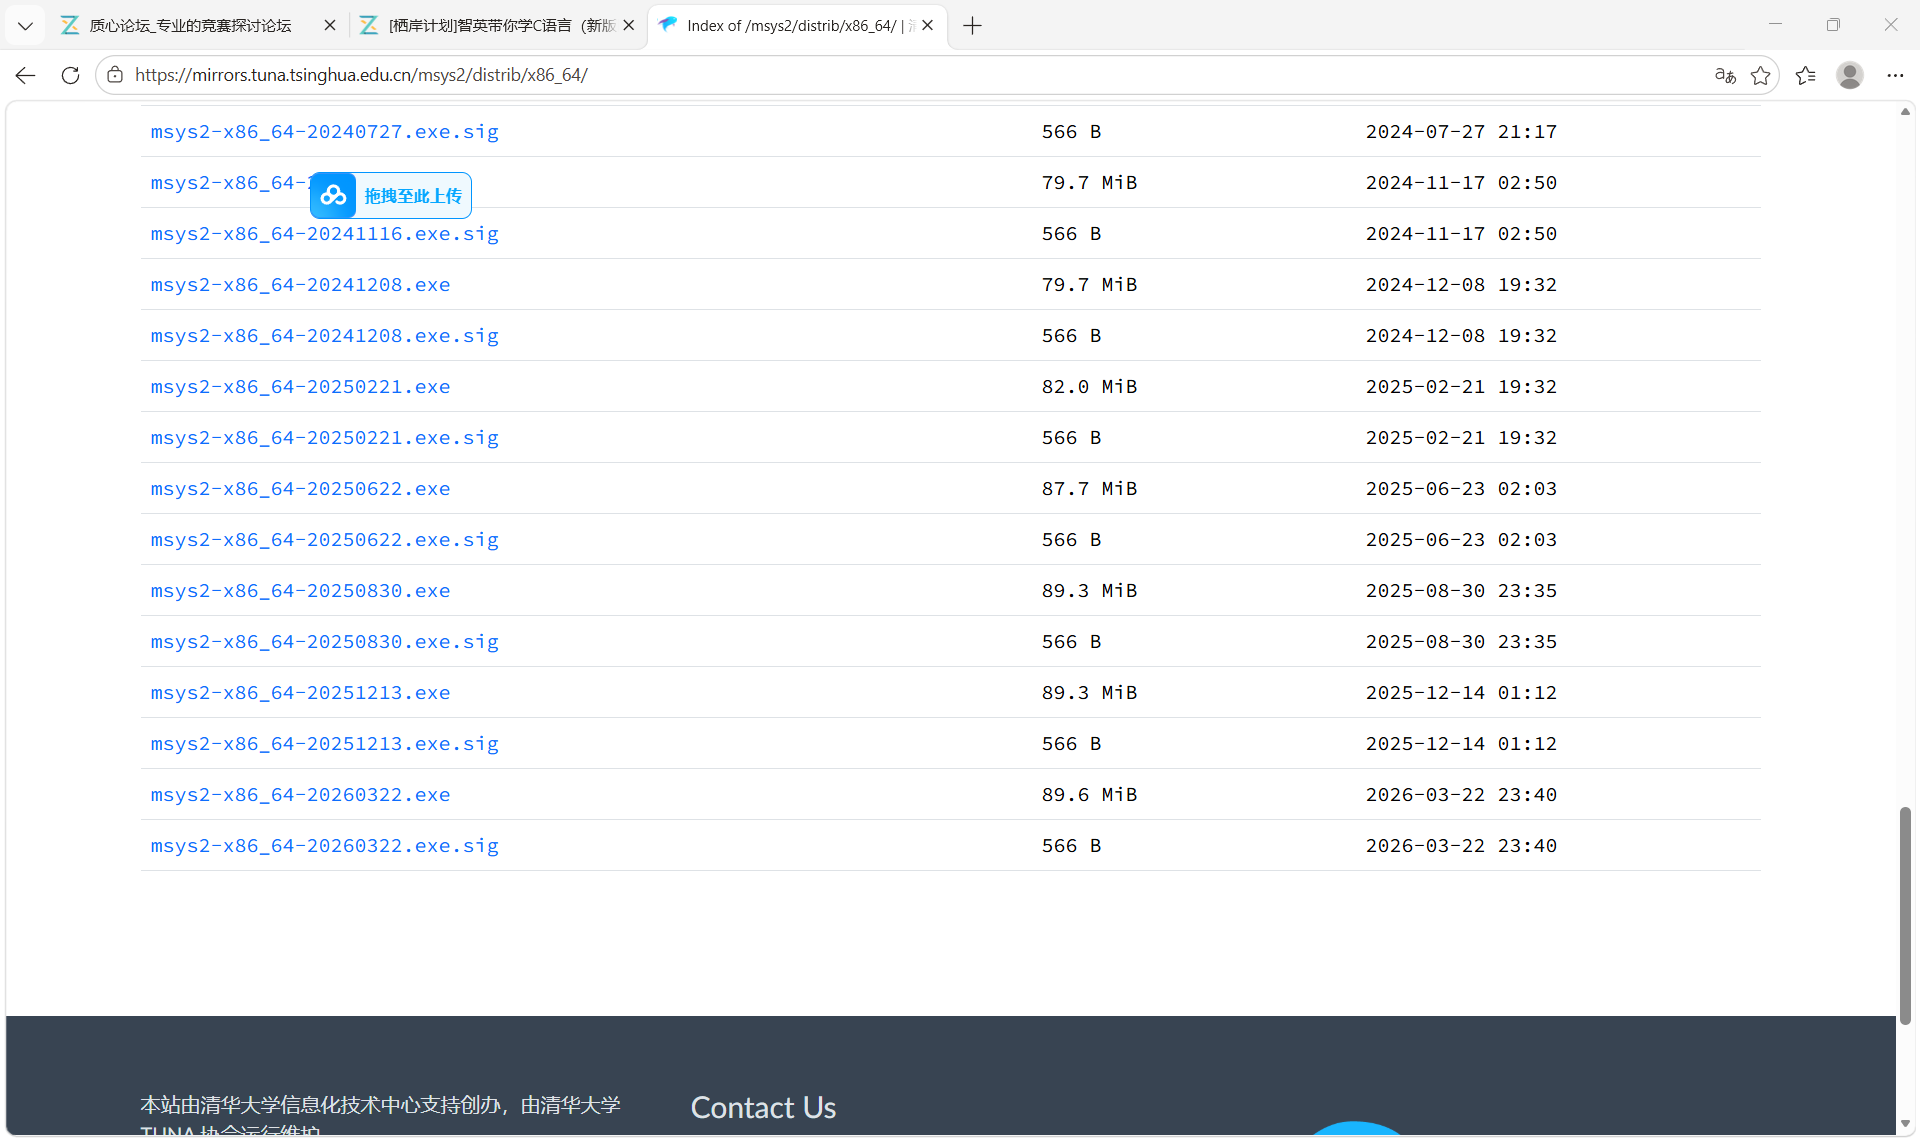Switch to the 栖岸计划 C语言 tab
1920x1140 pixels.
(497, 26)
